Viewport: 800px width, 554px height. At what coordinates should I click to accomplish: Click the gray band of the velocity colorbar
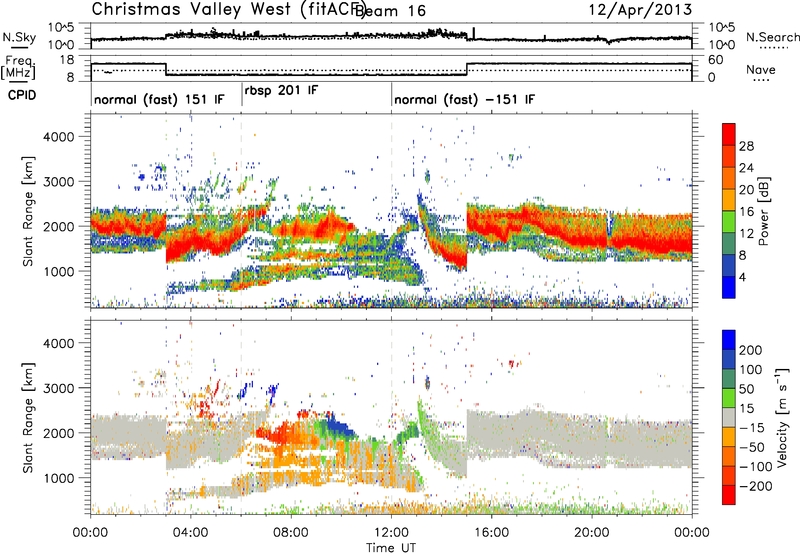point(729,418)
